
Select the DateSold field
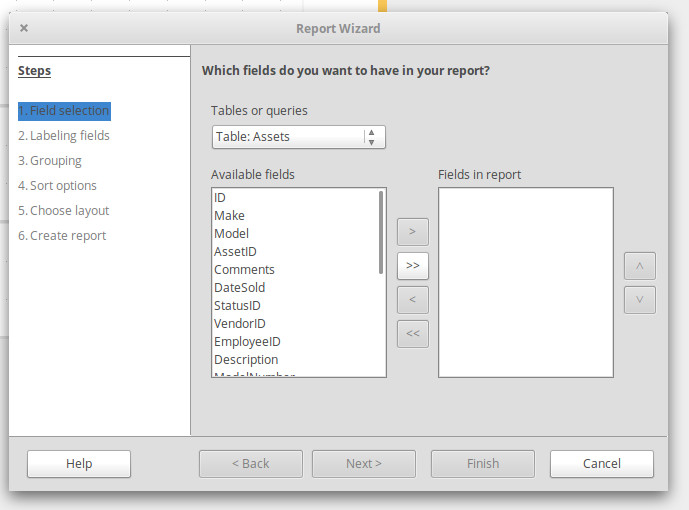coord(239,288)
